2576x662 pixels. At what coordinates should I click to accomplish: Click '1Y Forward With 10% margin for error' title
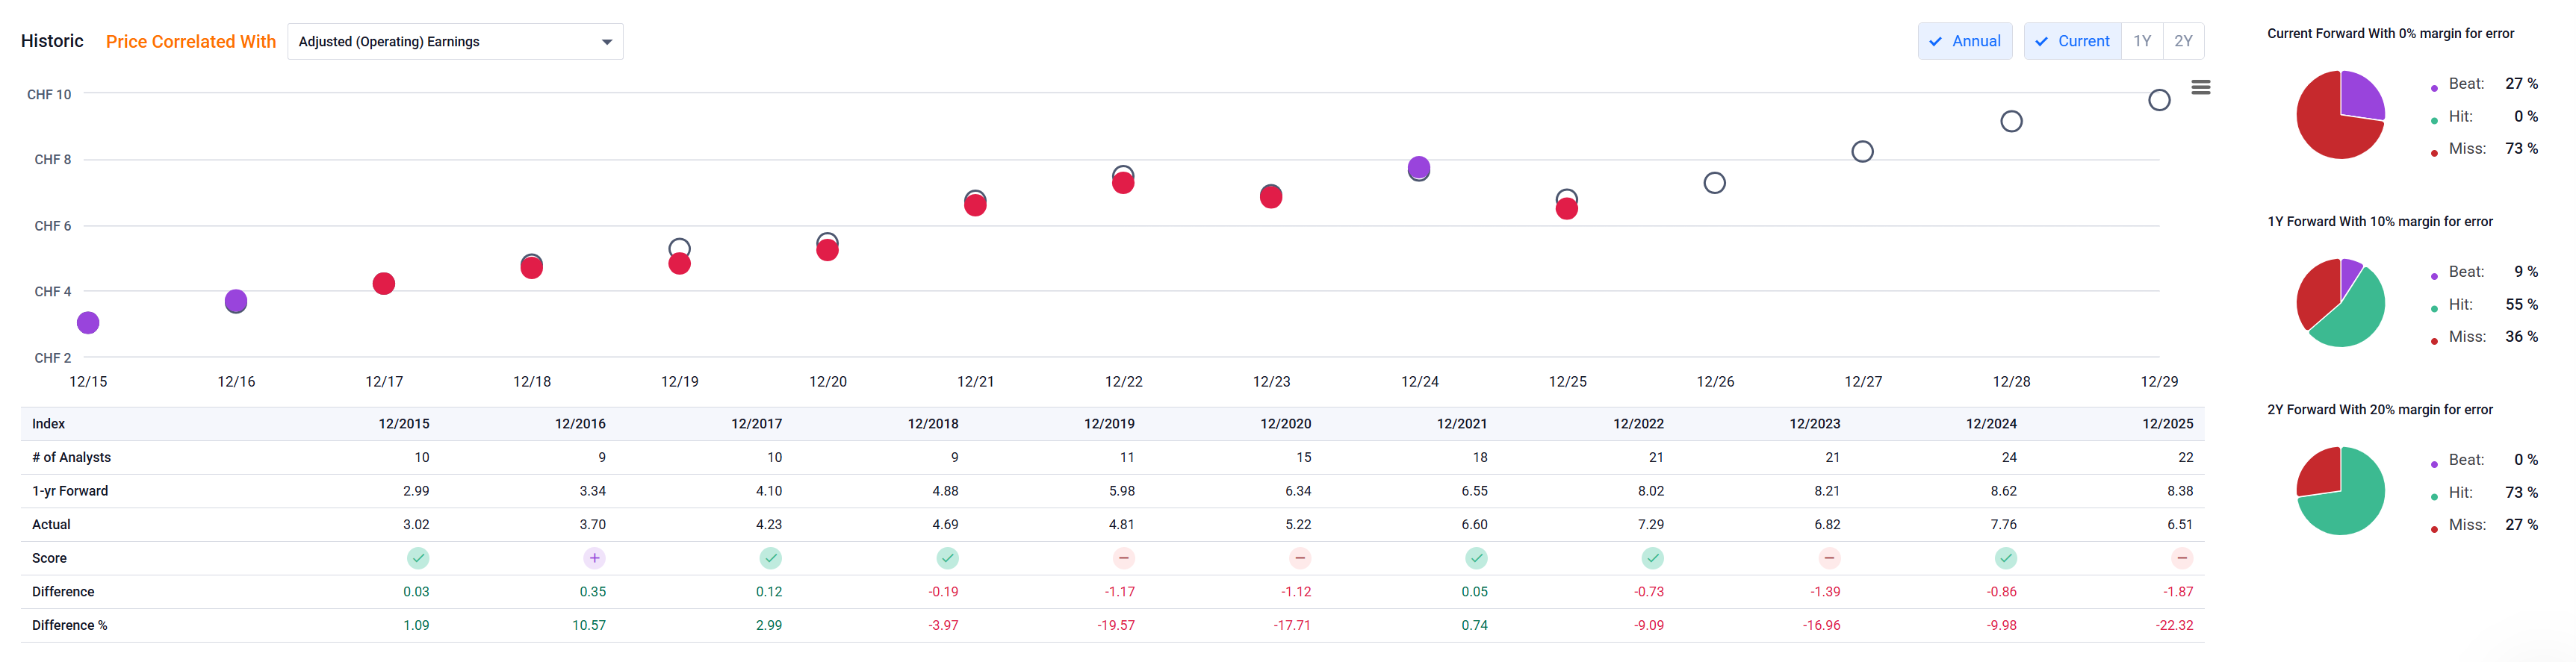pyautogui.click(x=2380, y=221)
